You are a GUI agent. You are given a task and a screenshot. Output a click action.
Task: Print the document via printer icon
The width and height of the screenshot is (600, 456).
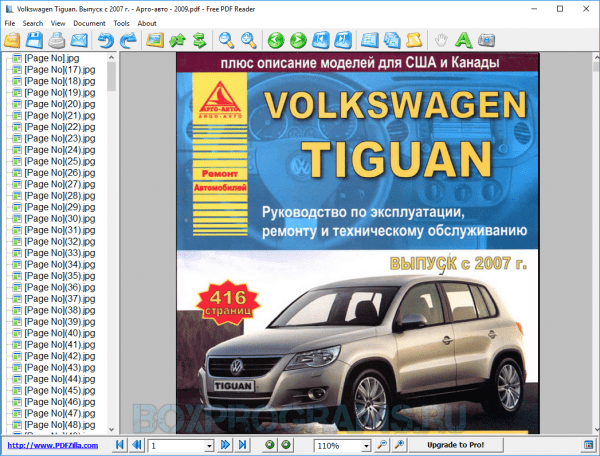57,40
